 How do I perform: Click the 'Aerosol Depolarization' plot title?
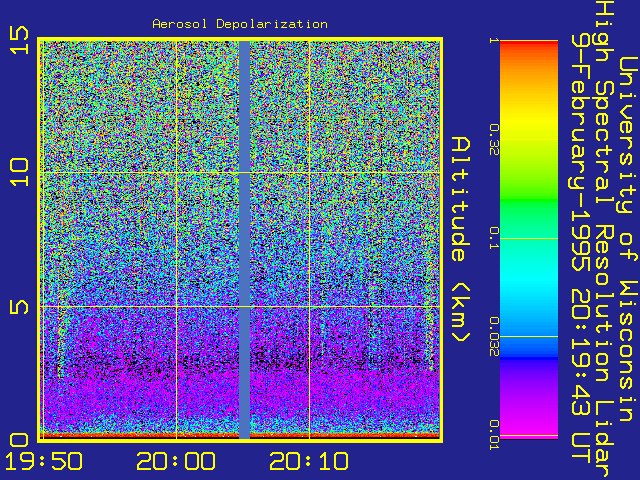tap(240, 24)
